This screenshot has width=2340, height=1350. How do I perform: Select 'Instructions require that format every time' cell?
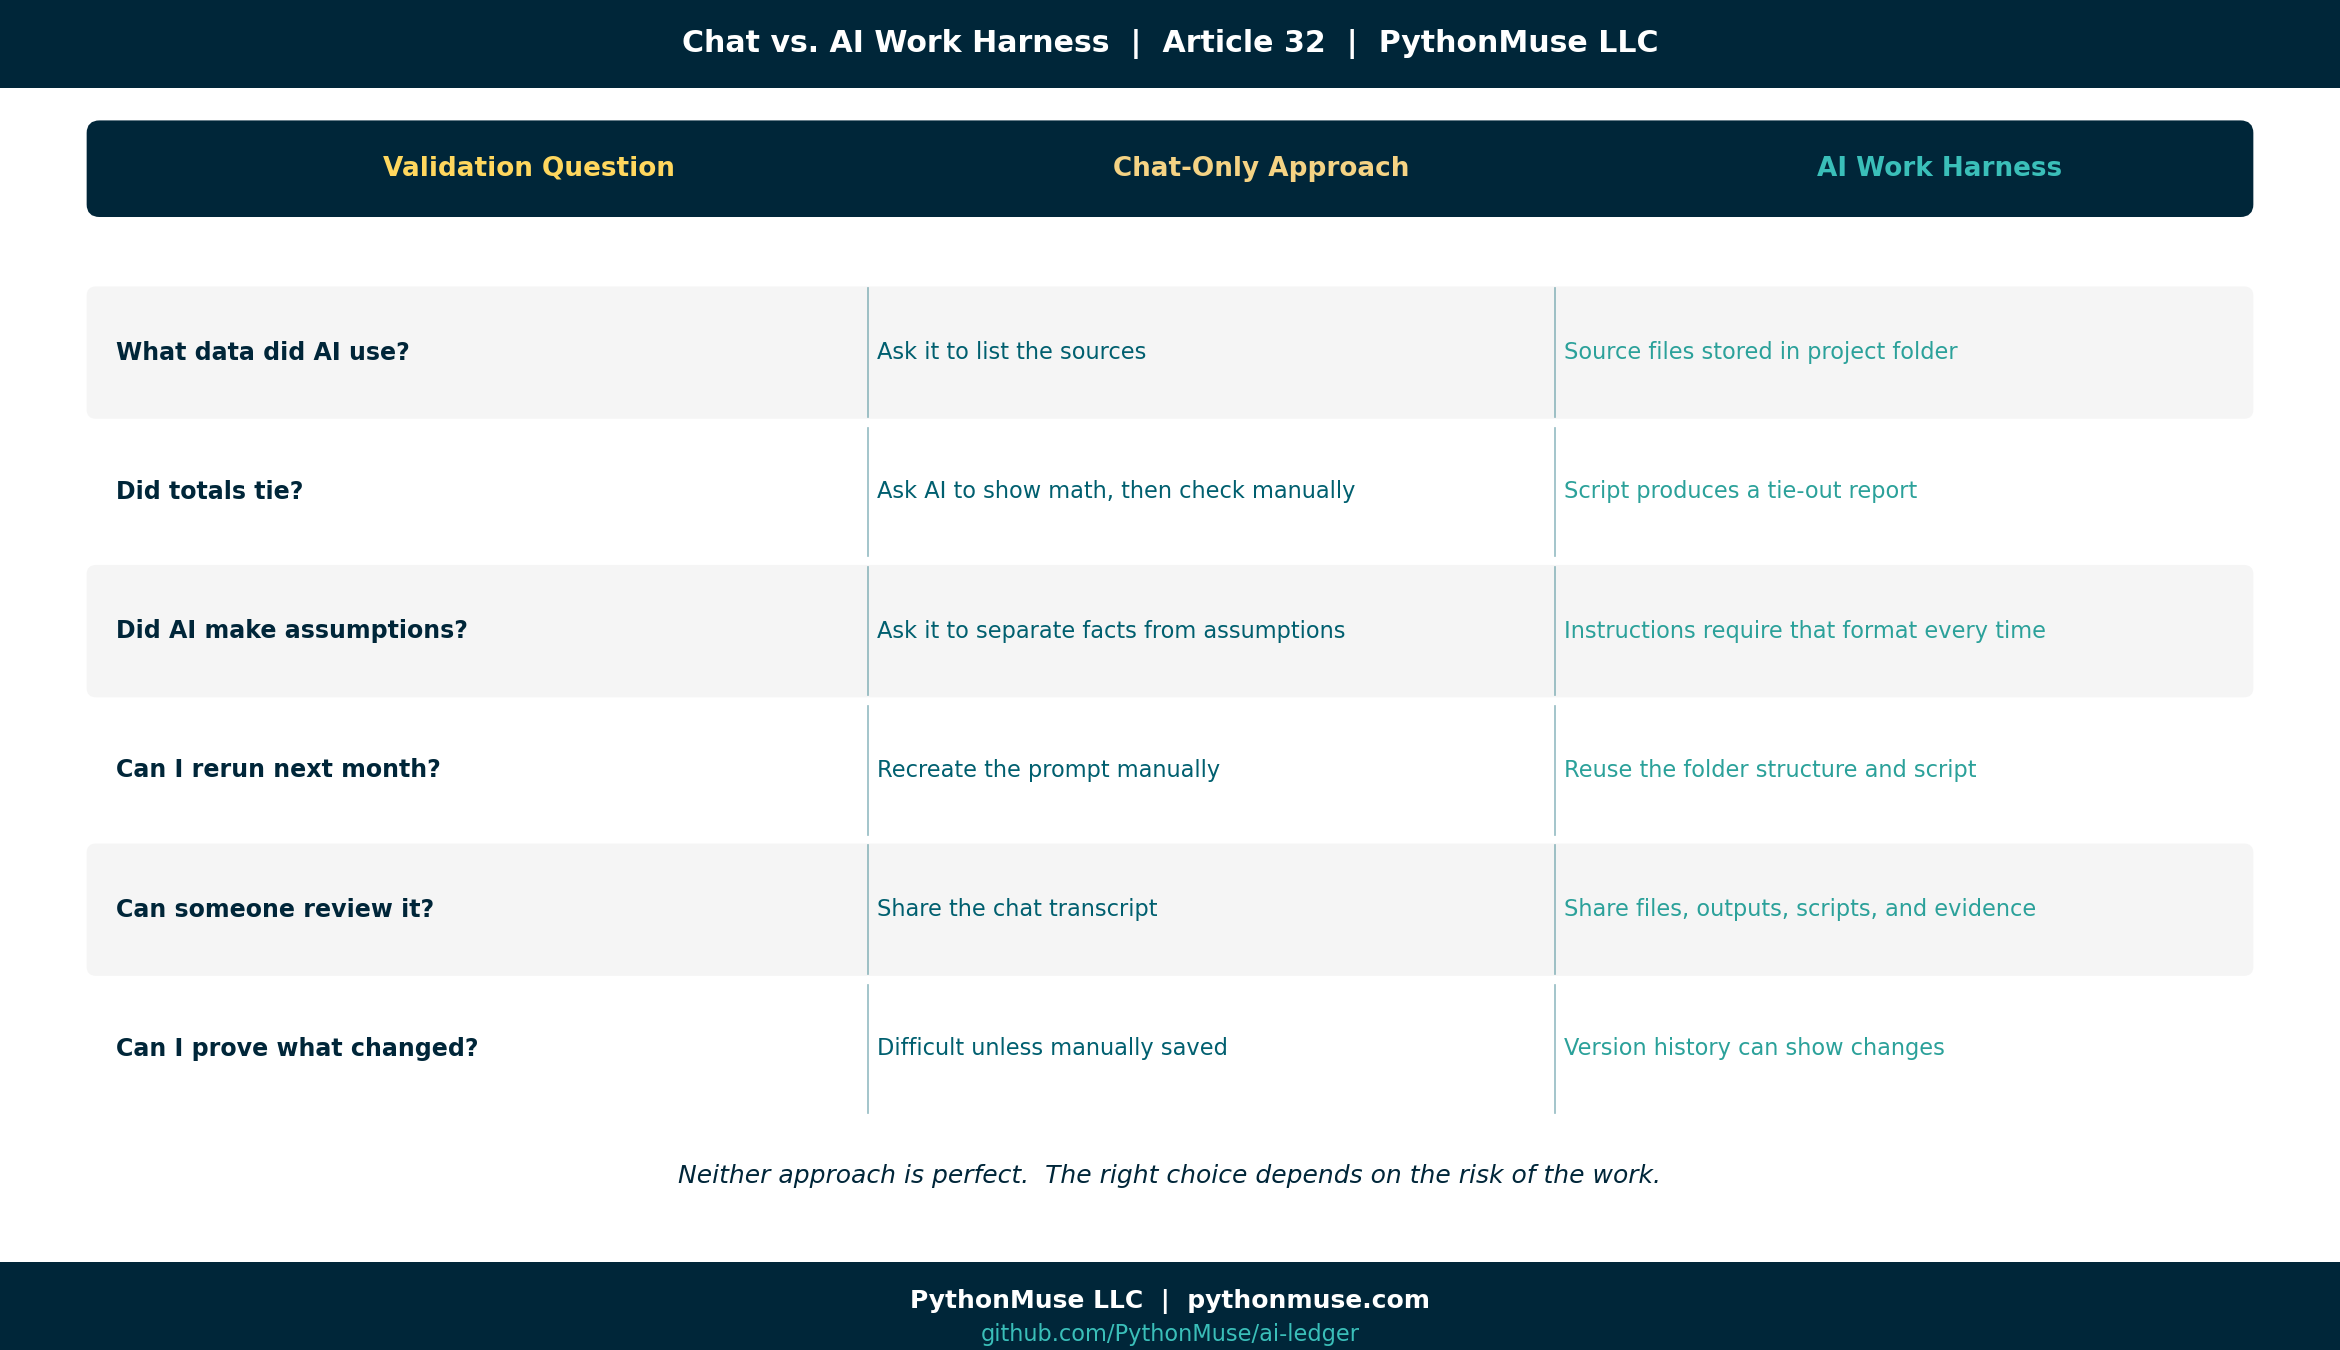[x=1804, y=630]
